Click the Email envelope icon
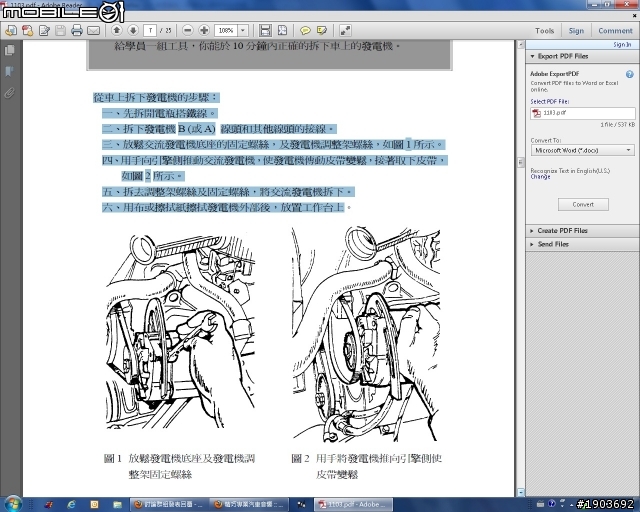 93,31
